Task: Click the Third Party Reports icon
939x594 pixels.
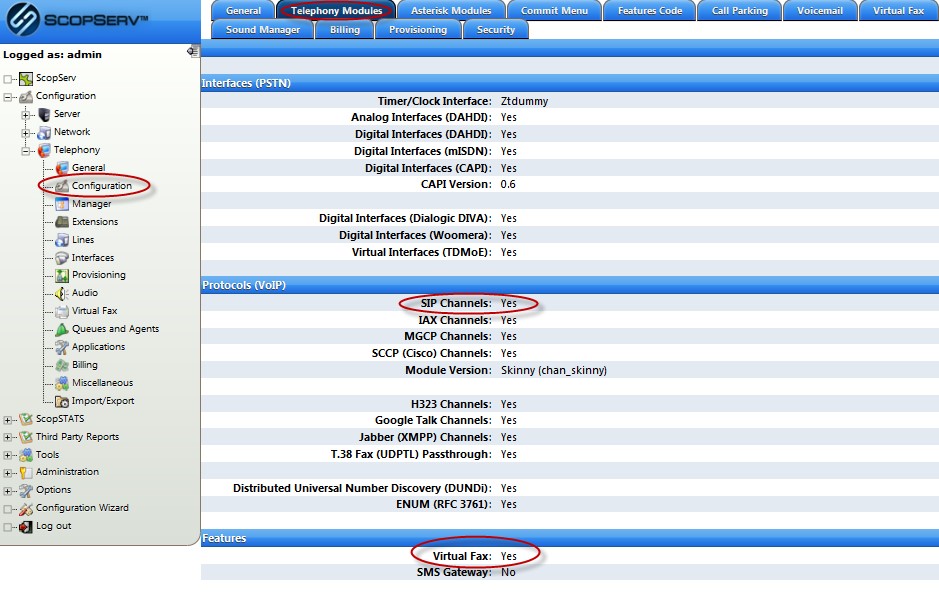Action: click(x=26, y=437)
